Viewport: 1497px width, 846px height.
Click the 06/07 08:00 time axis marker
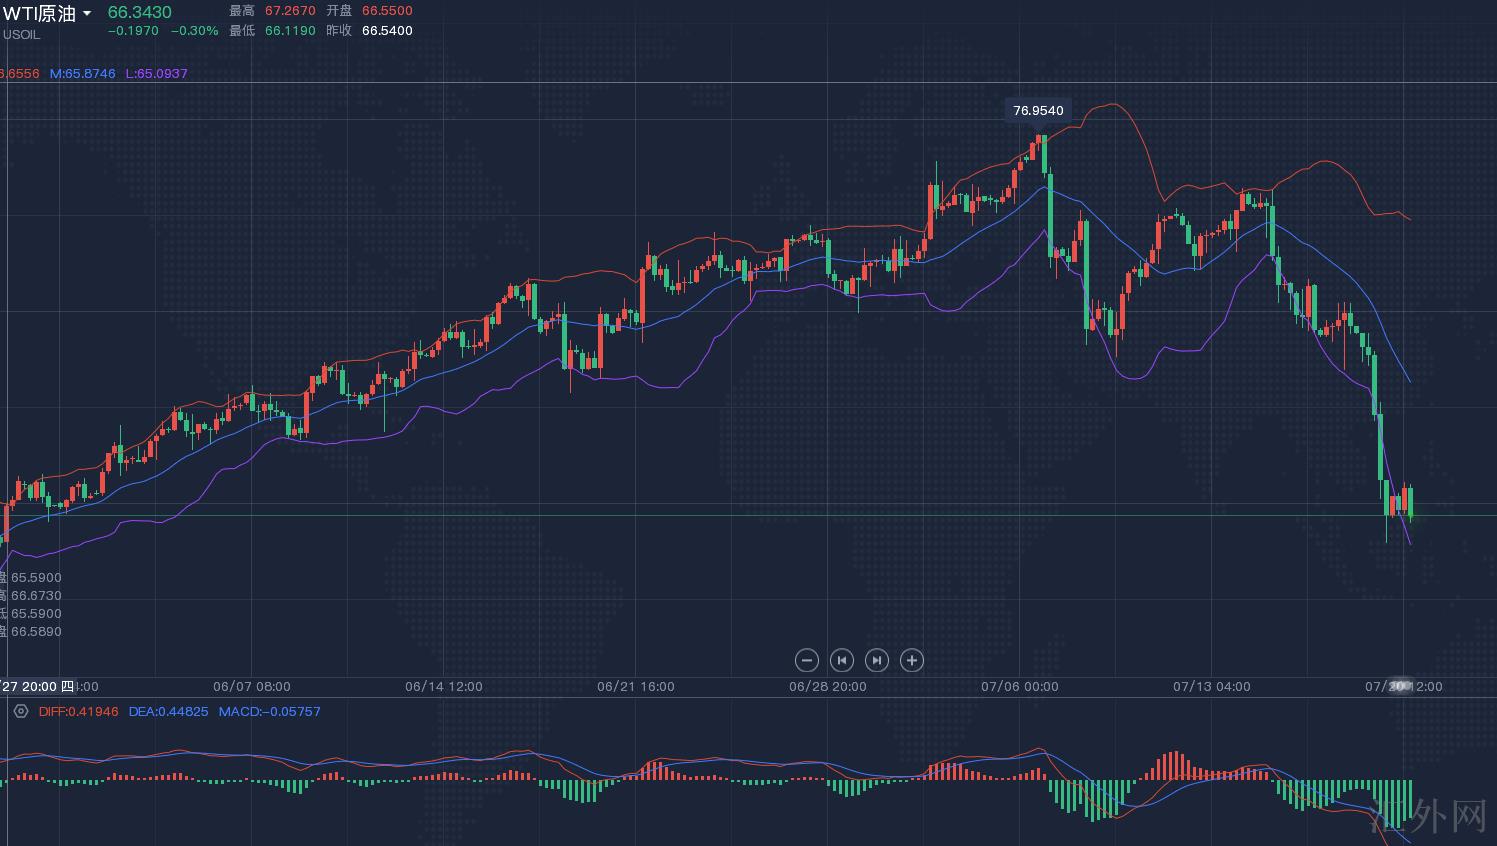(x=252, y=686)
